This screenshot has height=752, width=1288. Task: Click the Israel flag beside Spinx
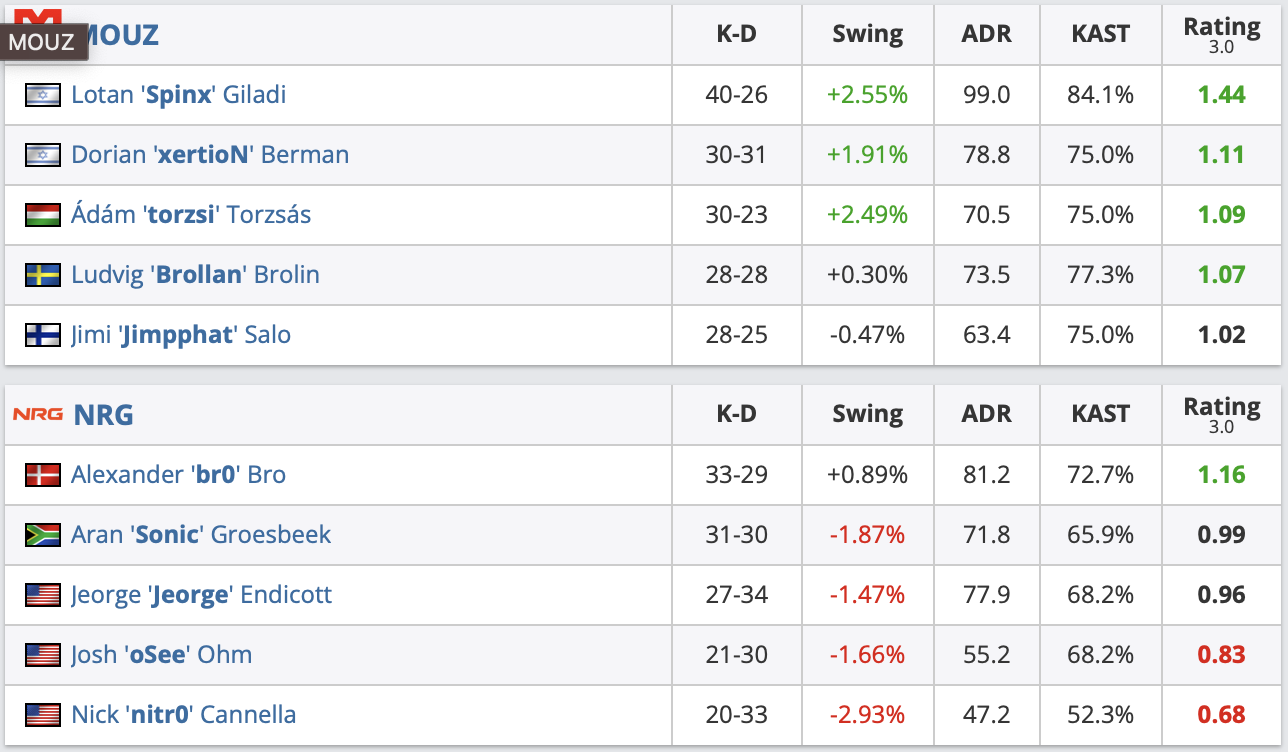click(x=42, y=95)
